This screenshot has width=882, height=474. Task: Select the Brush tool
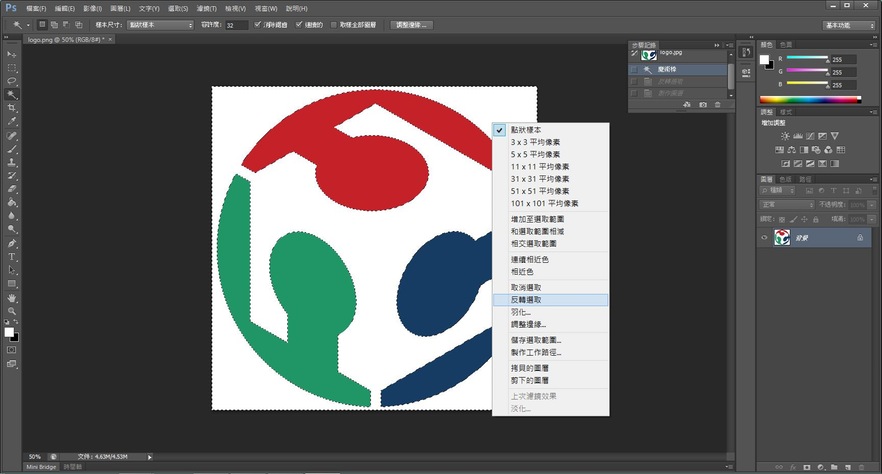point(11,150)
